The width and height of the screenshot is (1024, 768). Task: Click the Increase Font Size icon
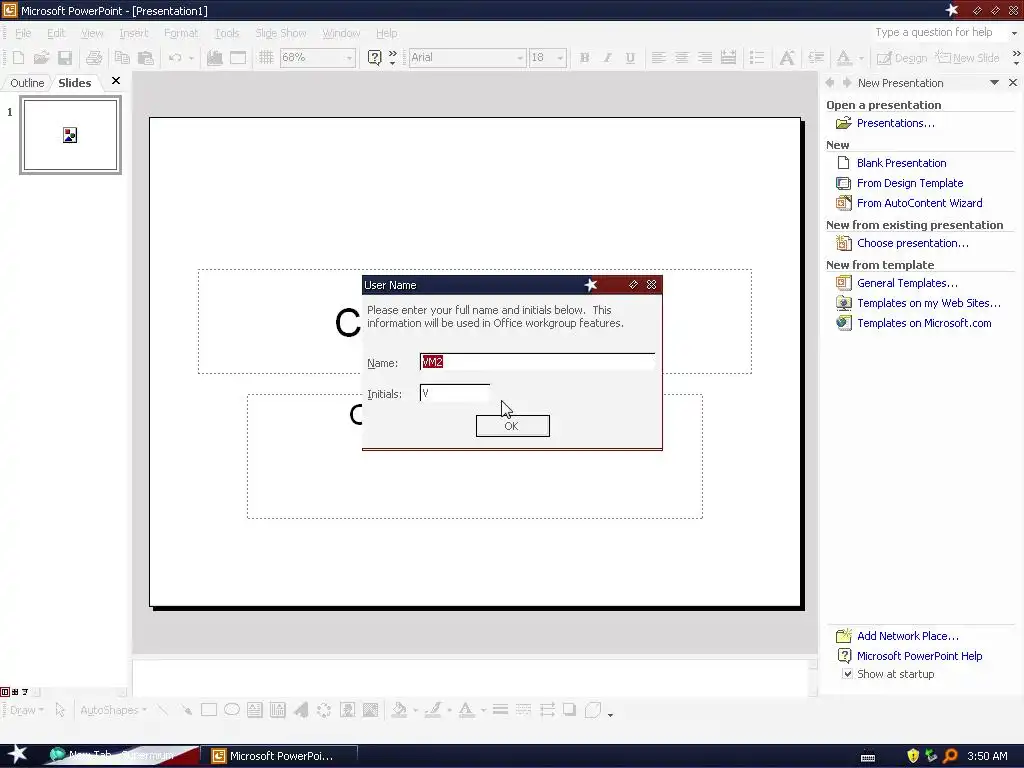pos(787,57)
